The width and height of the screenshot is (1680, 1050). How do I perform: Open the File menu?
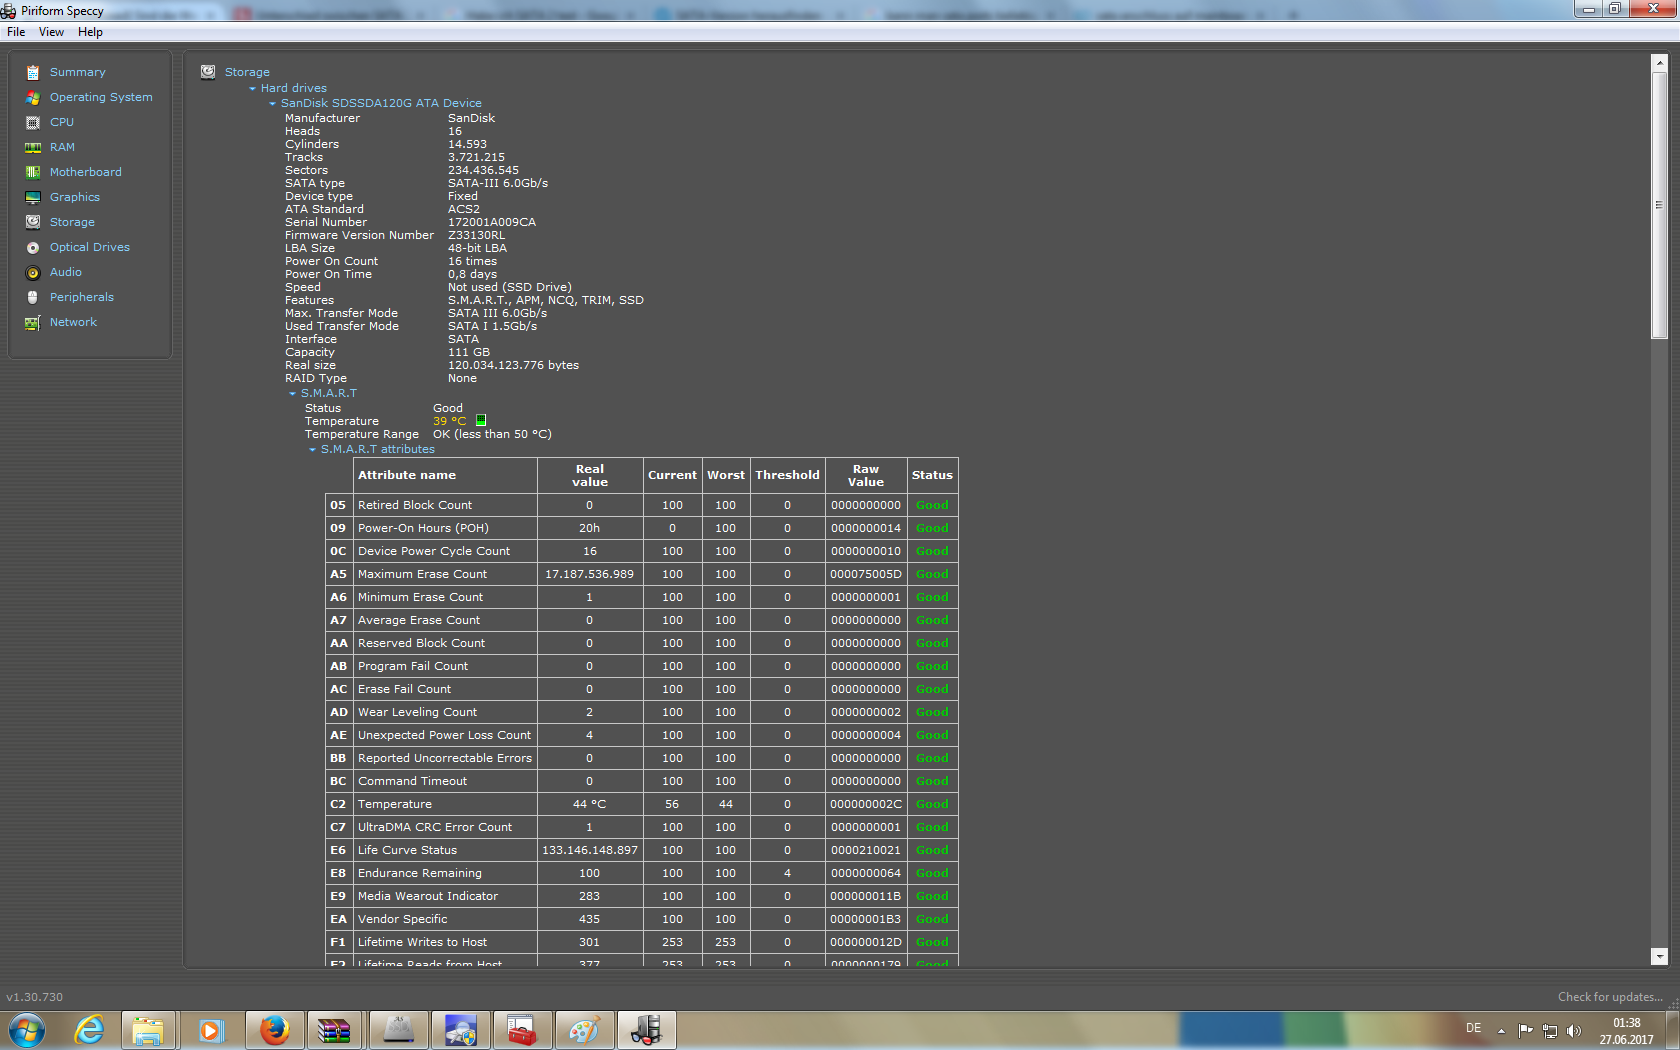16,32
